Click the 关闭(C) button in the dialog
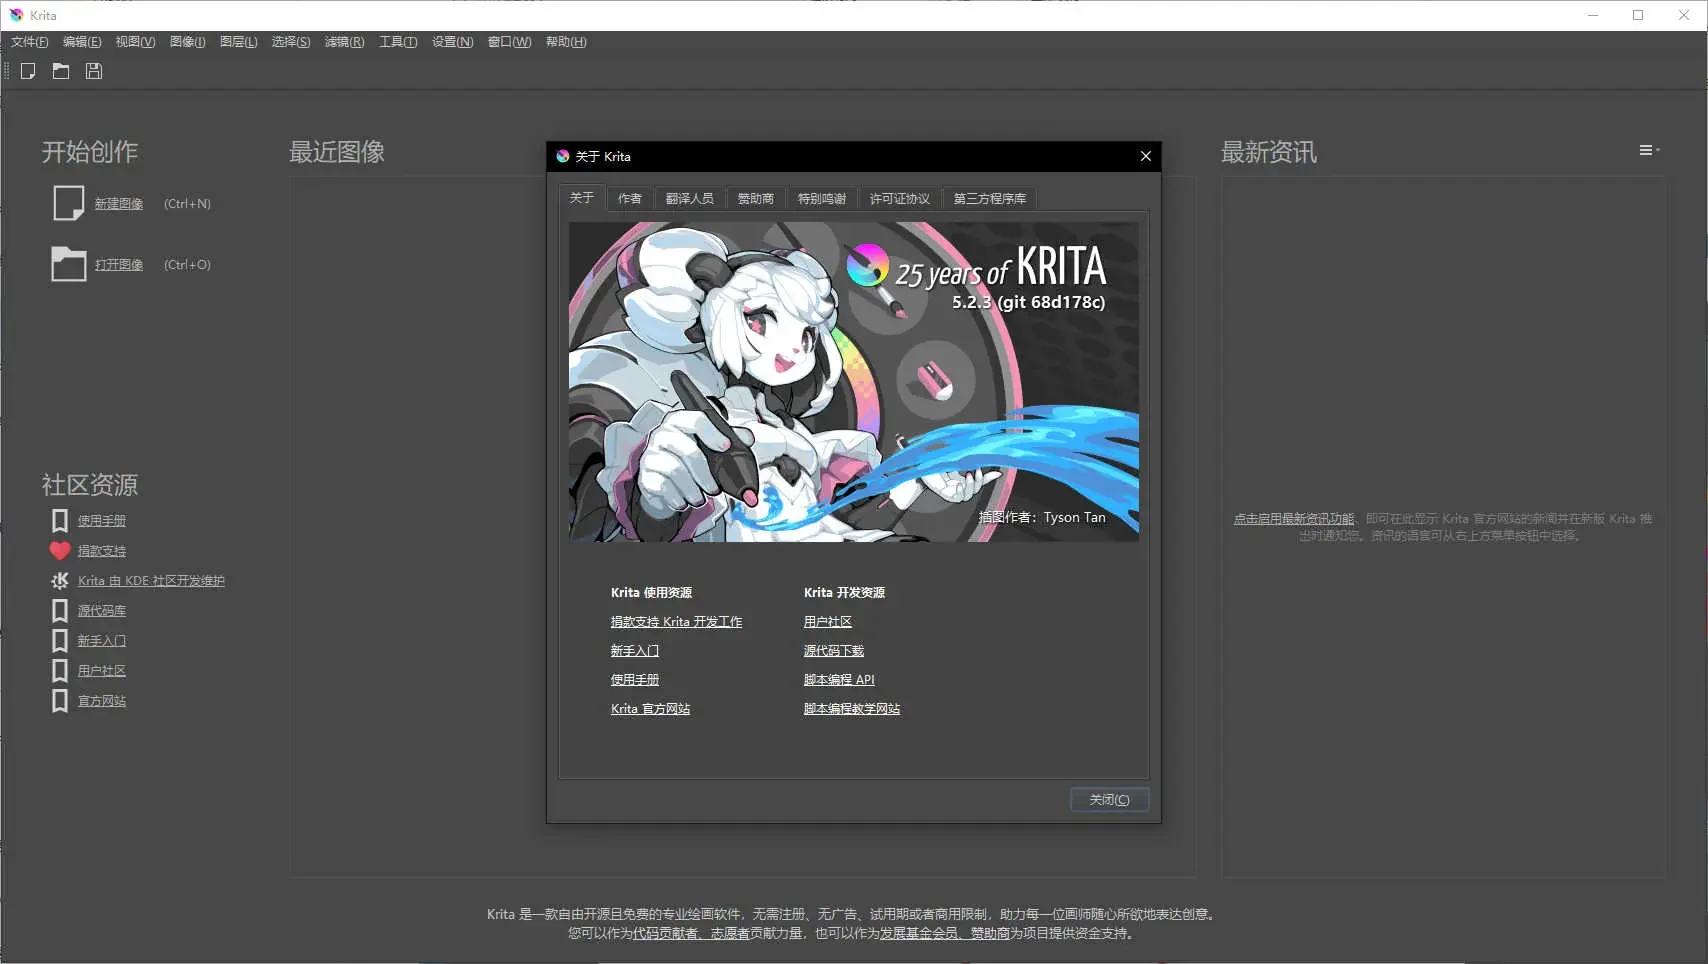Viewport: 1708px width, 964px height. pyautogui.click(x=1109, y=800)
